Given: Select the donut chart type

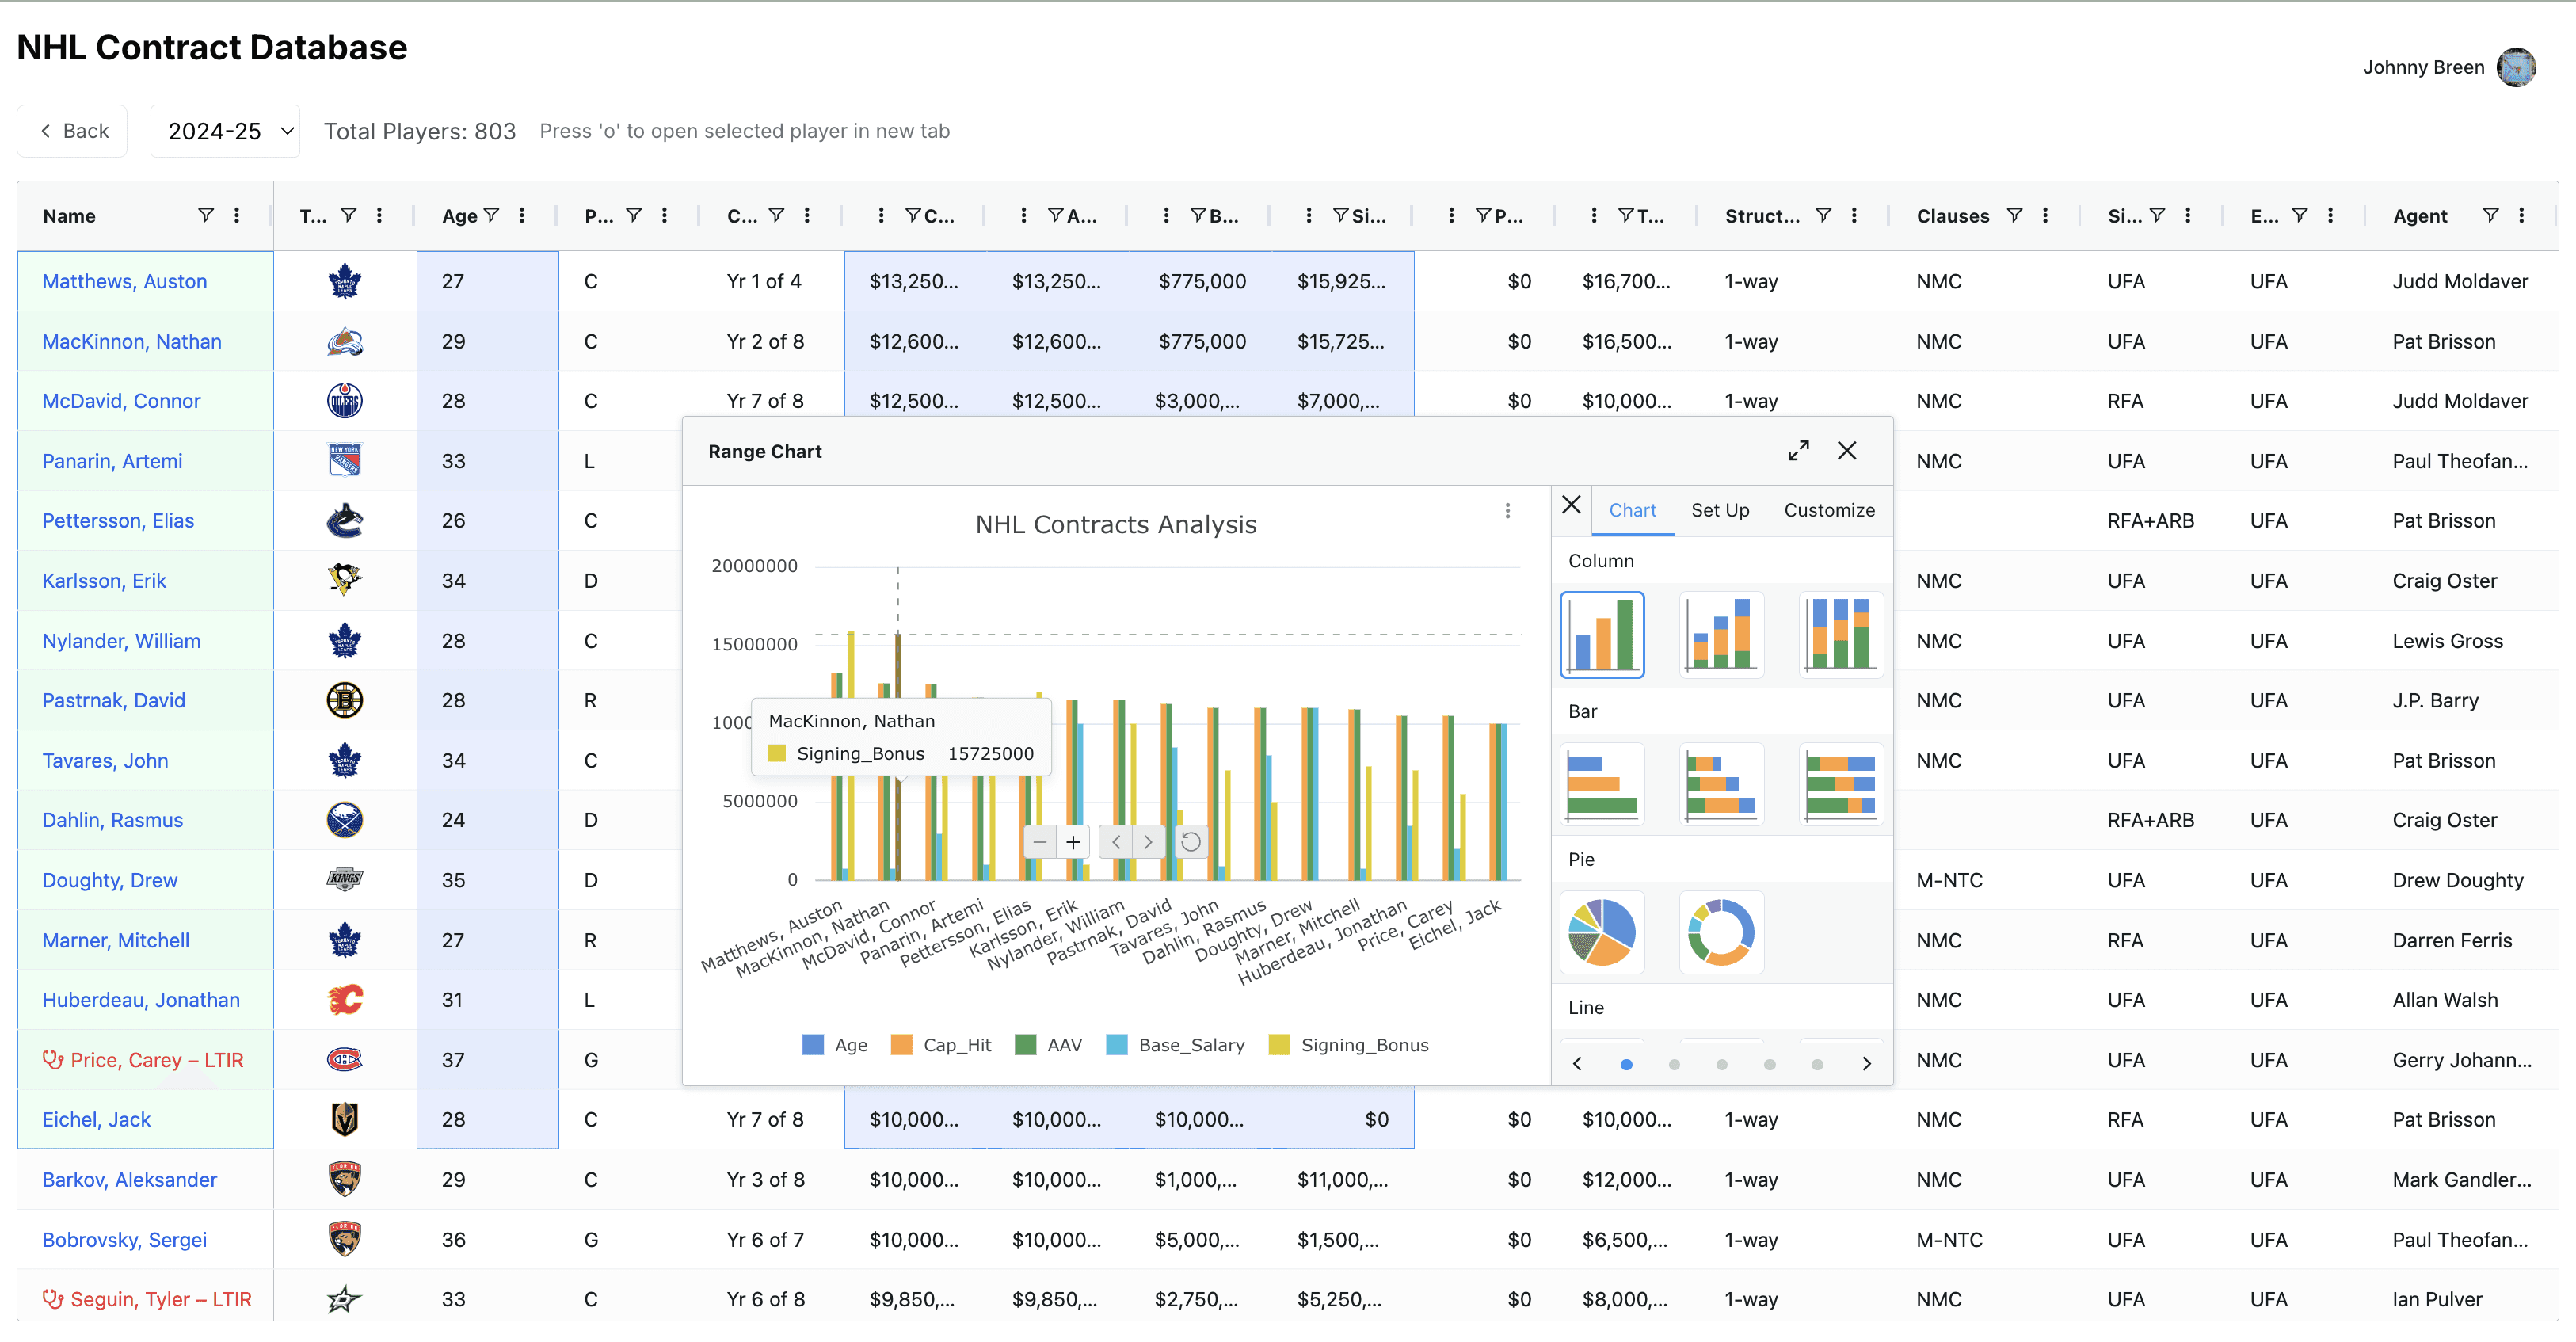Looking at the screenshot, I should pos(1721,932).
